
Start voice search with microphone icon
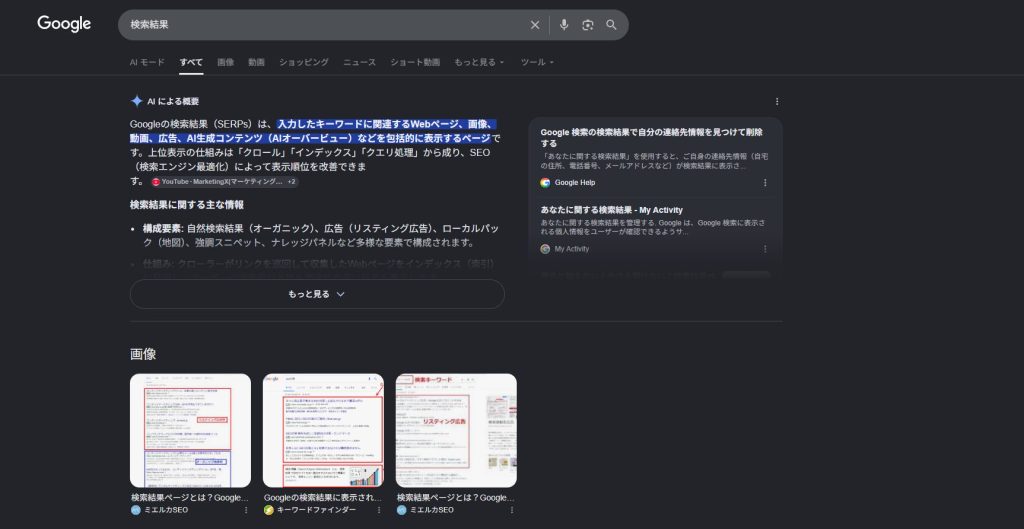[564, 25]
